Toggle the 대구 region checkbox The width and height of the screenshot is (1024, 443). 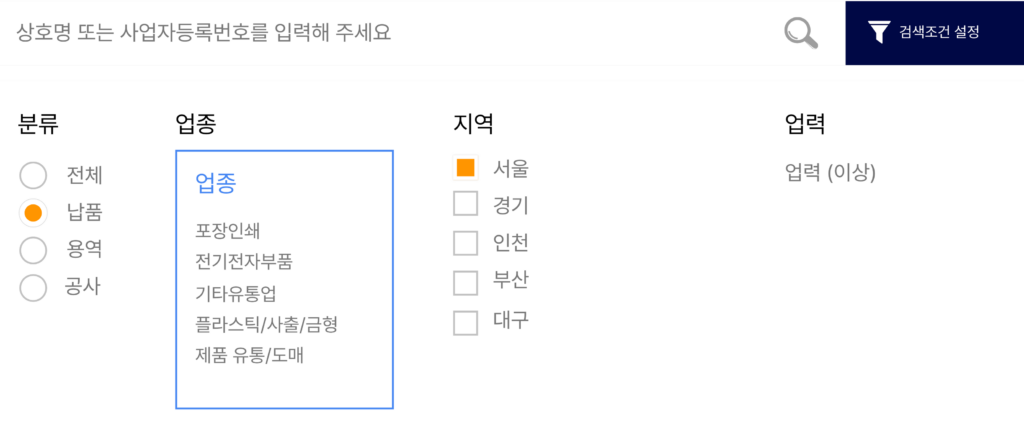coord(465,322)
